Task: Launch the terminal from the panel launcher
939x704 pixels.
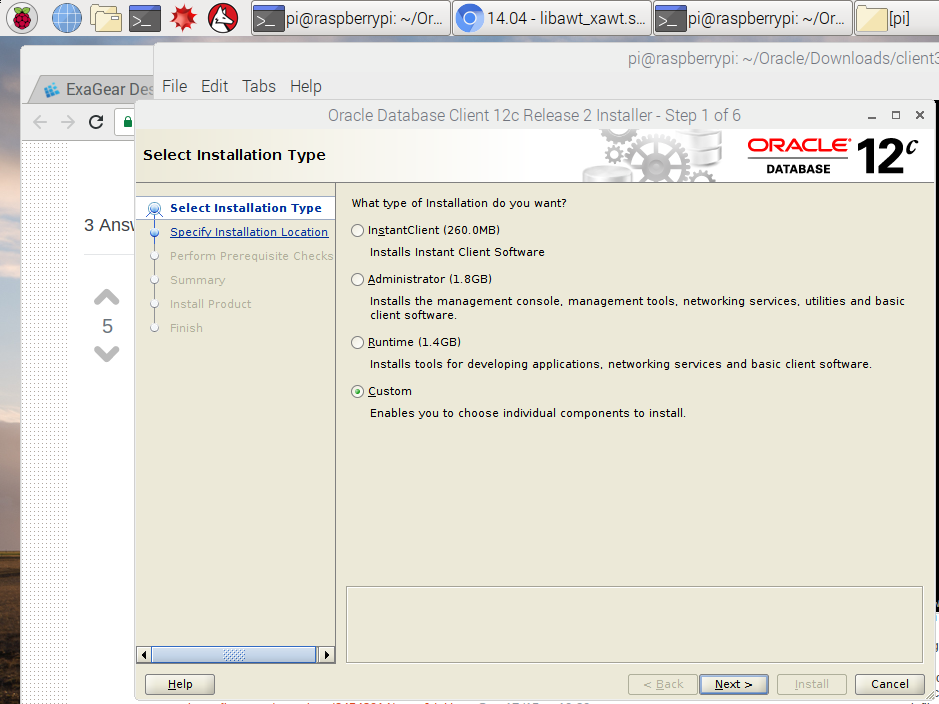Action: (146, 18)
